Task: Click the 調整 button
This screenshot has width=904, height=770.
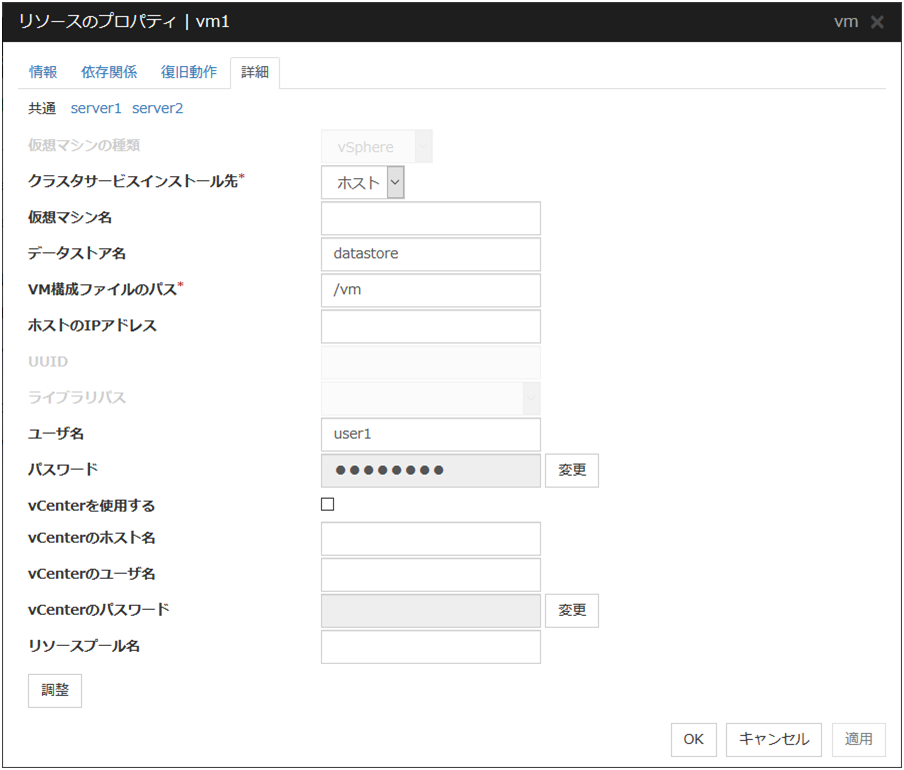Action: tap(55, 691)
